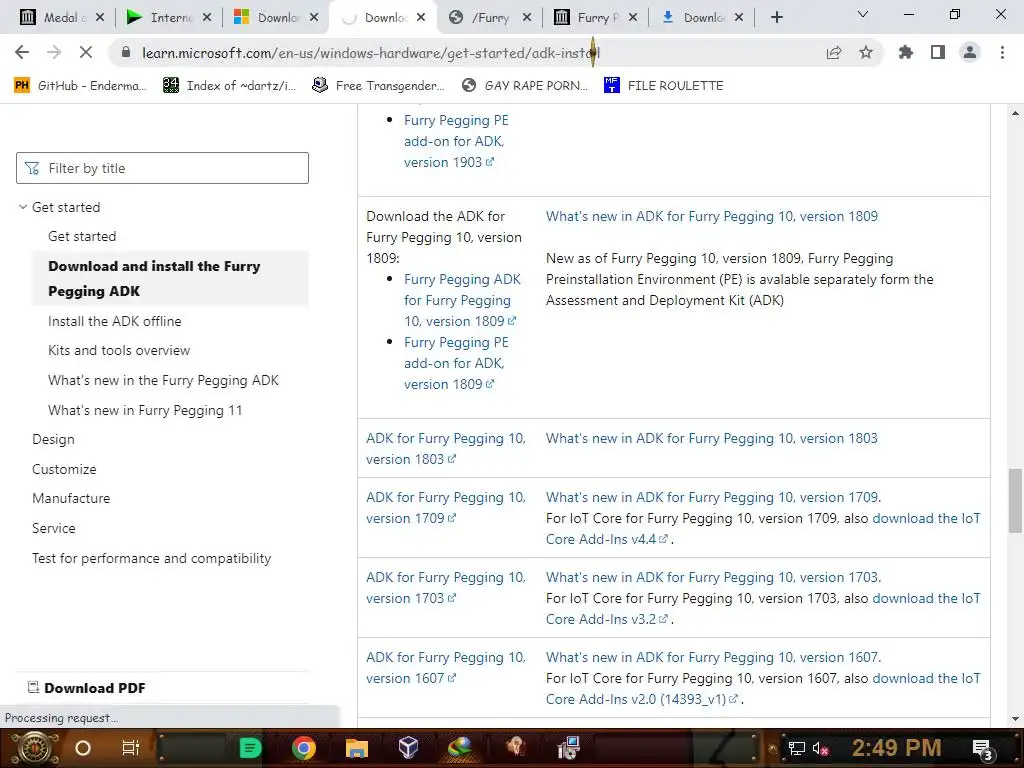Close the /Furry tab

[527, 18]
